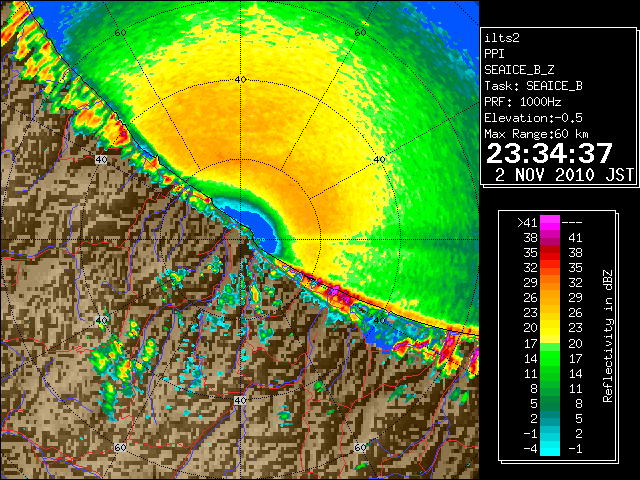This screenshot has height=480, width=640.
Task: Click the "Max Range:60 km" line
Action: 536,134
